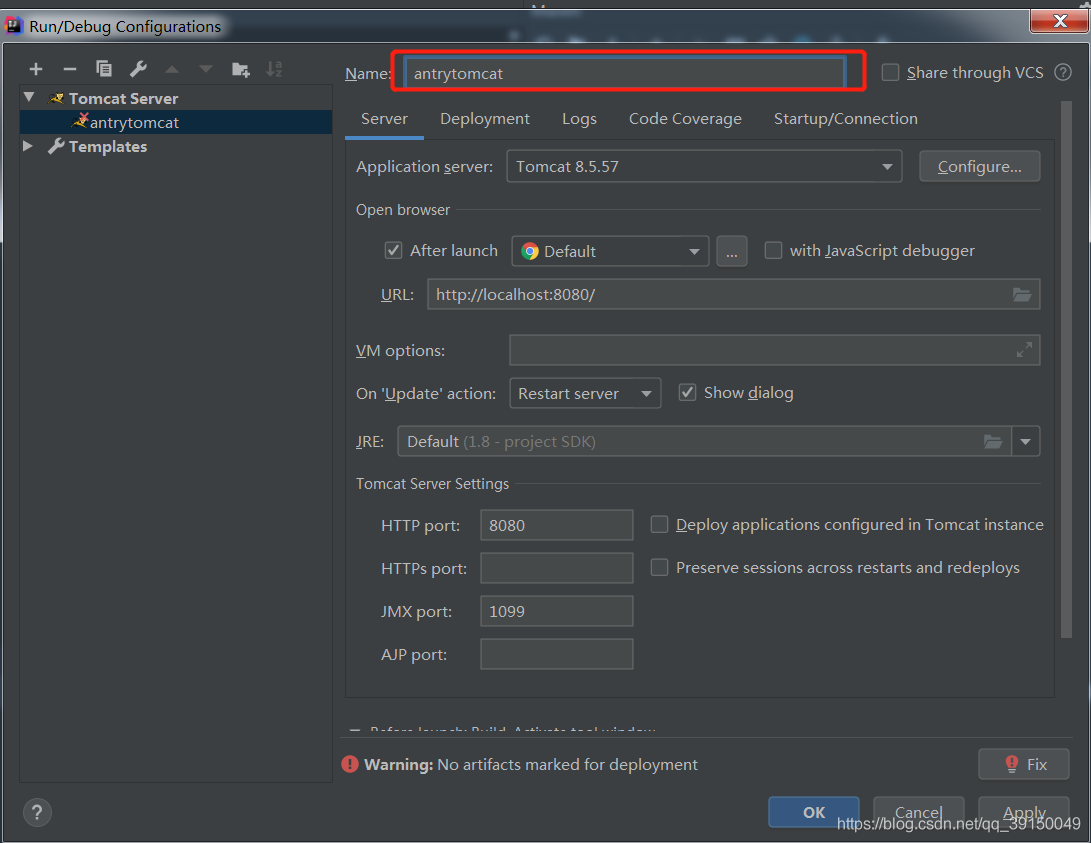Image resolution: width=1091 pixels, height=843 pixels.
Task: Expand Before launch section
Action: click(x=355, y=730)
